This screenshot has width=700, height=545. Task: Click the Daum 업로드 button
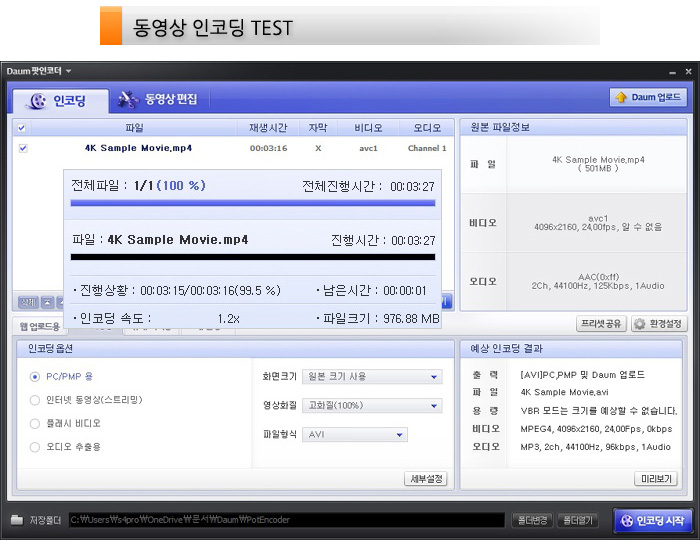click(x=648, y=97)
